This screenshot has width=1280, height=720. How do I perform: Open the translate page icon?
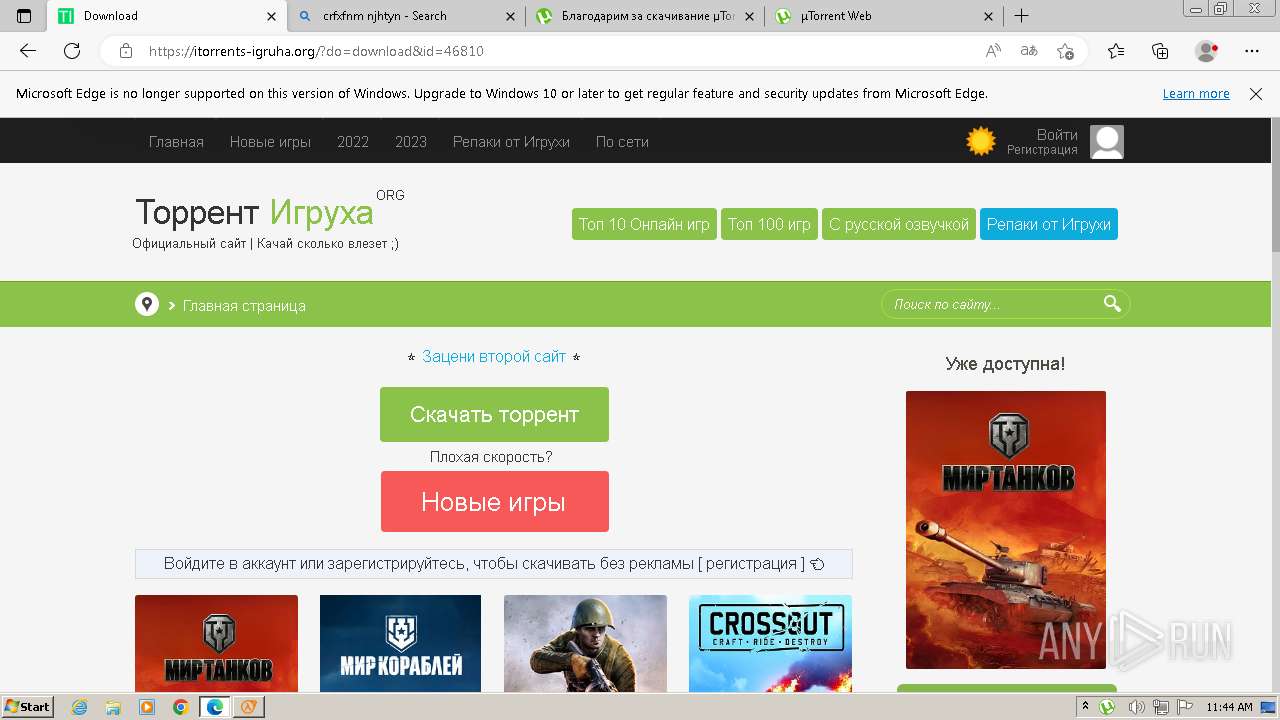pyautogui.click(x=1029, y=51)
